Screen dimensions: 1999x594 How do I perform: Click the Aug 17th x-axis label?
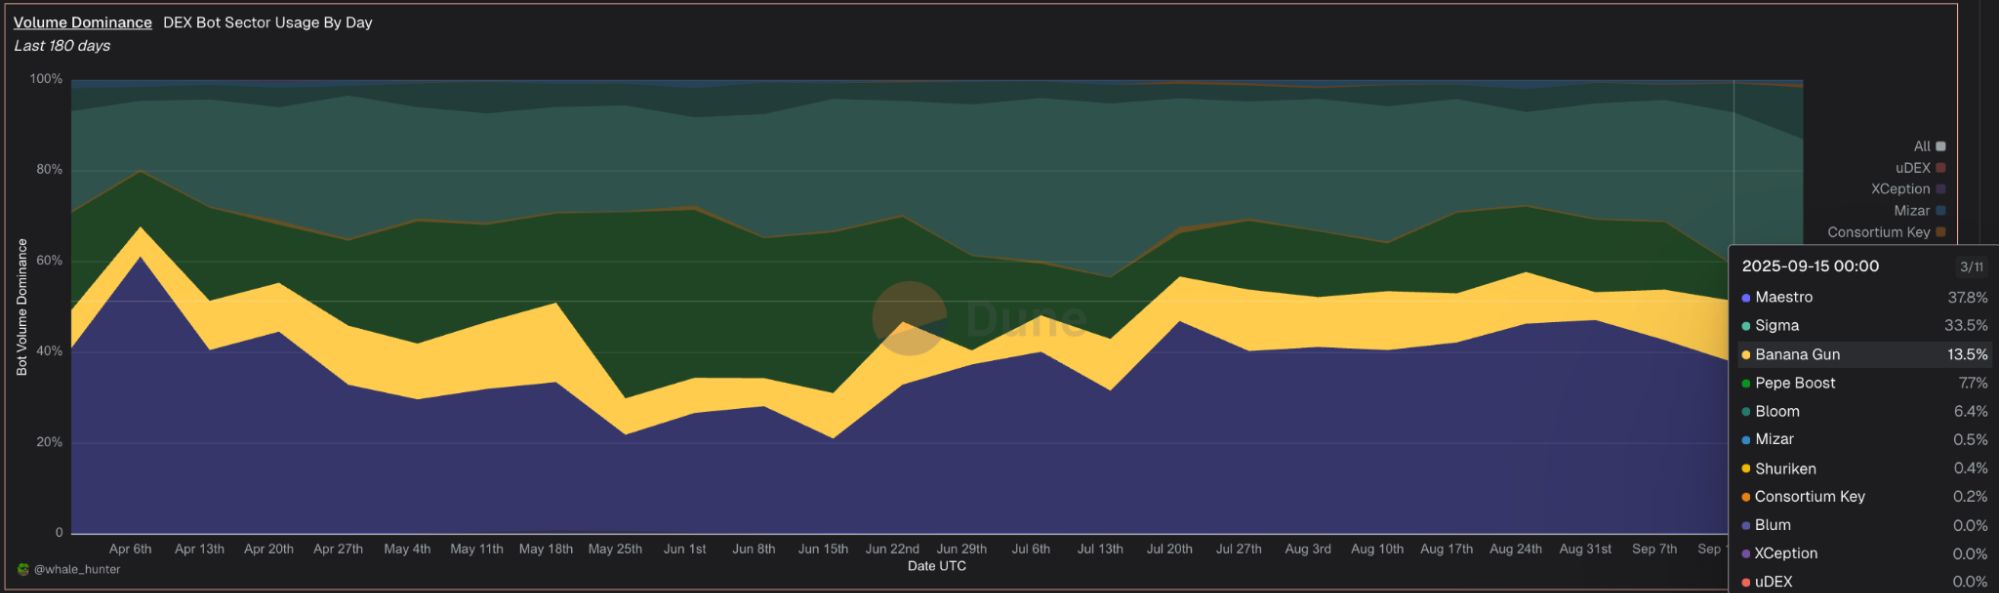click(x=1447, y=549)
